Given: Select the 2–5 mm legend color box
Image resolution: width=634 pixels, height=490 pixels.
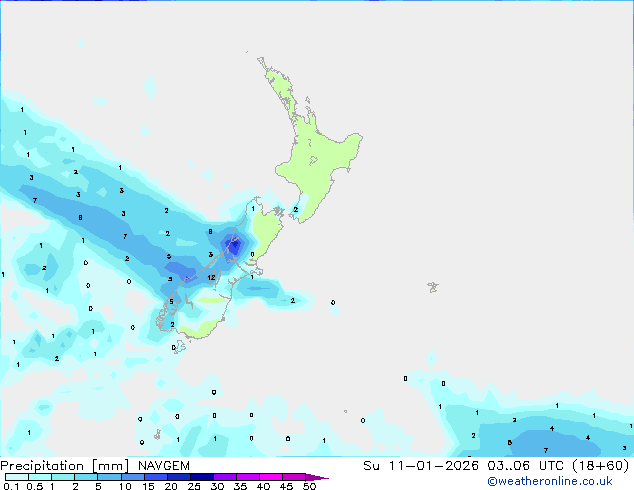Looking at the screenshot, I should 86,477.
